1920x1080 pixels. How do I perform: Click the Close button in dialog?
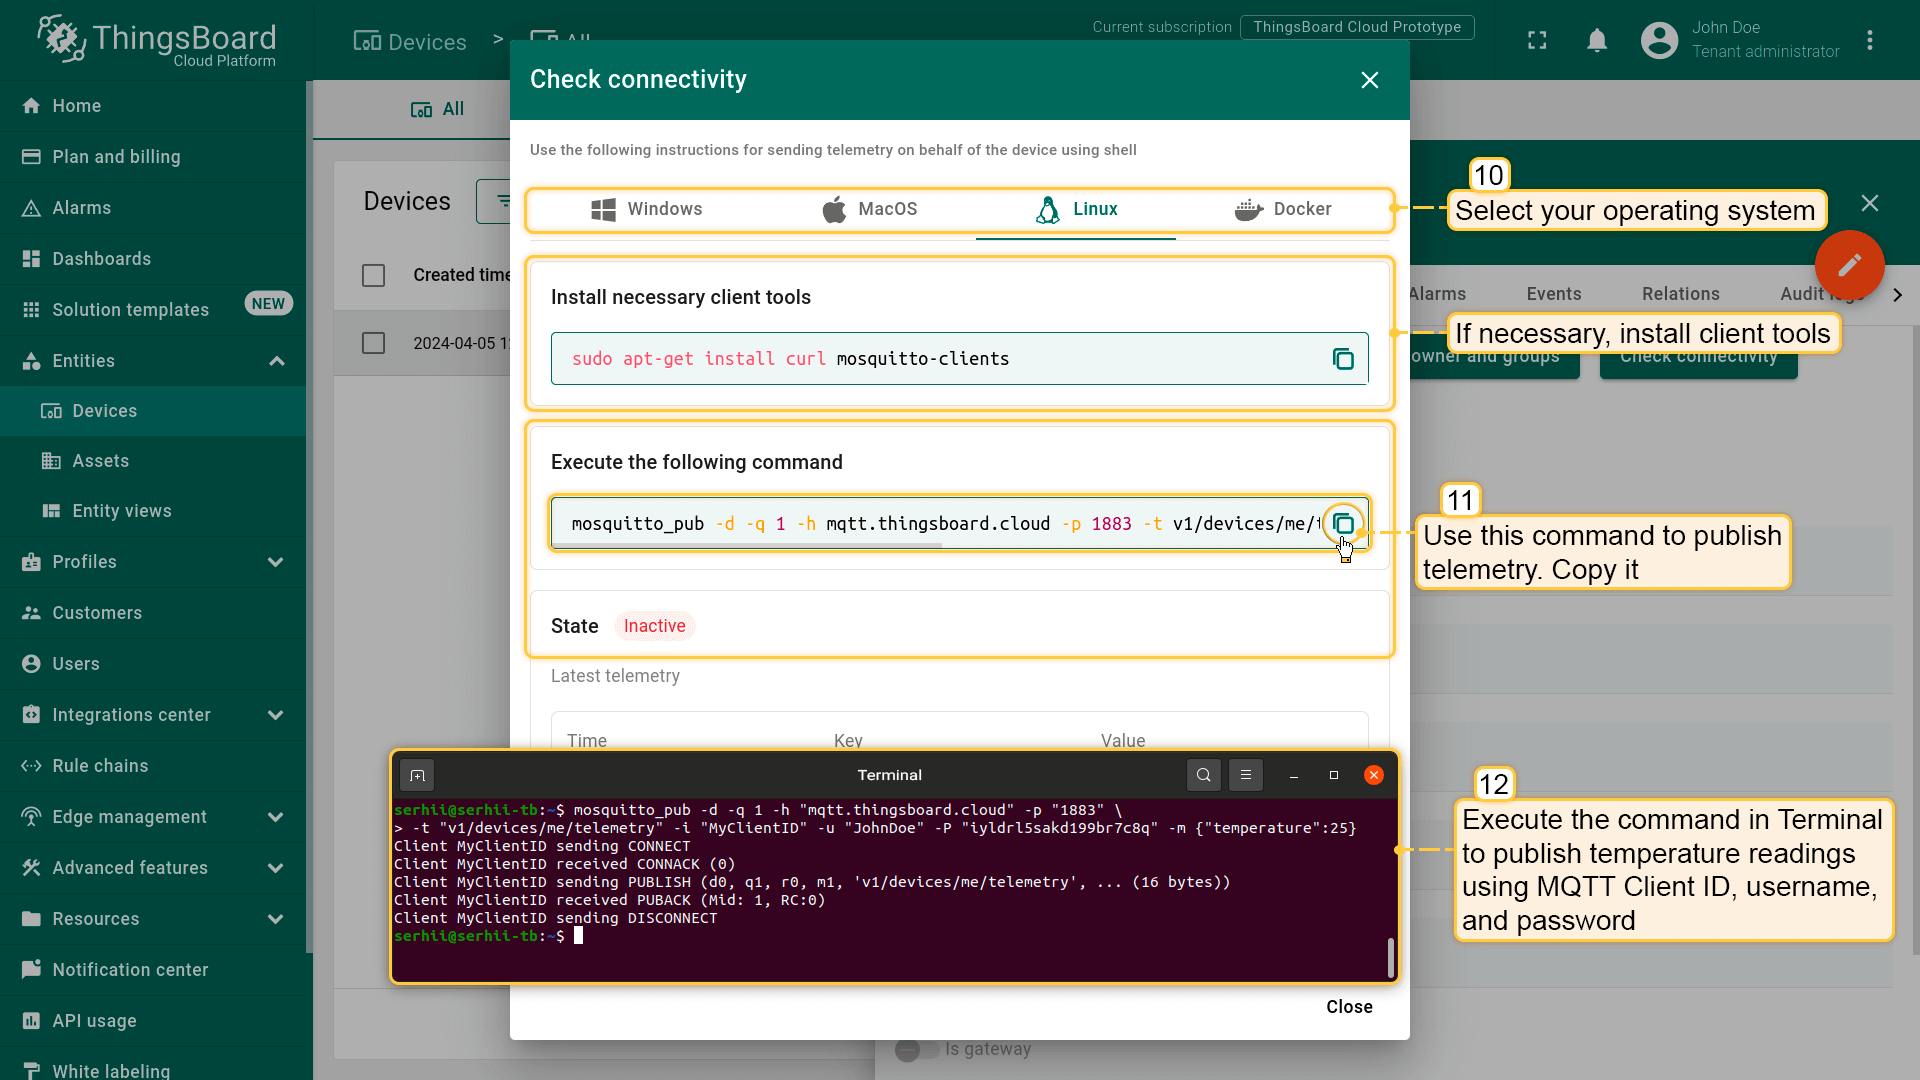click(1349, 1007)
